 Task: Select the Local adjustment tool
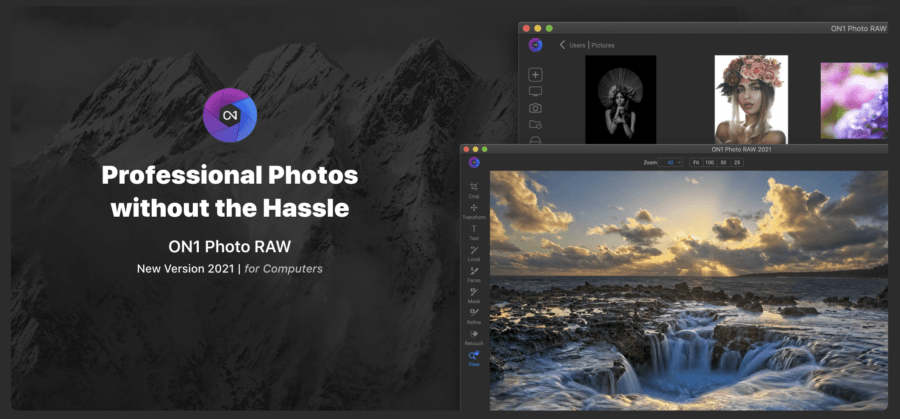coord(474,254)
